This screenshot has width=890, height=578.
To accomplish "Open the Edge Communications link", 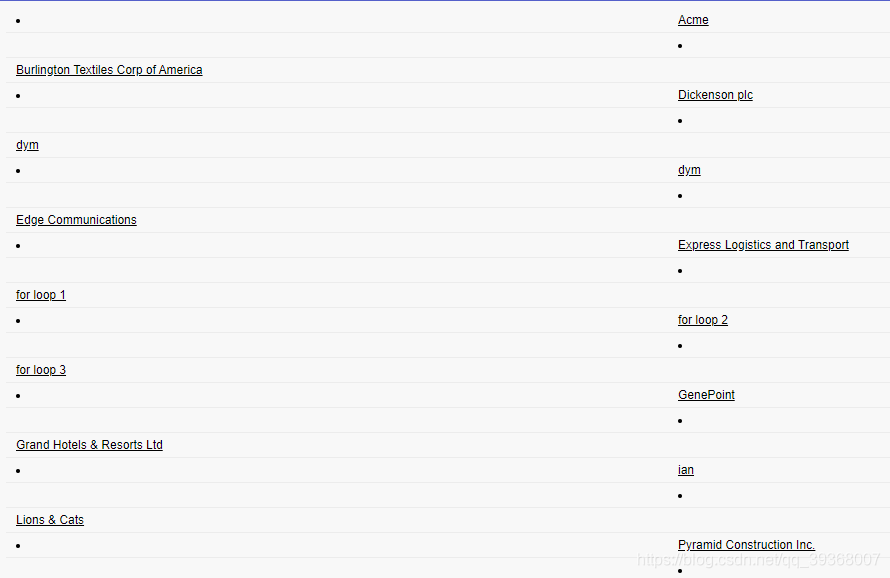I will (x=76, y=219).
